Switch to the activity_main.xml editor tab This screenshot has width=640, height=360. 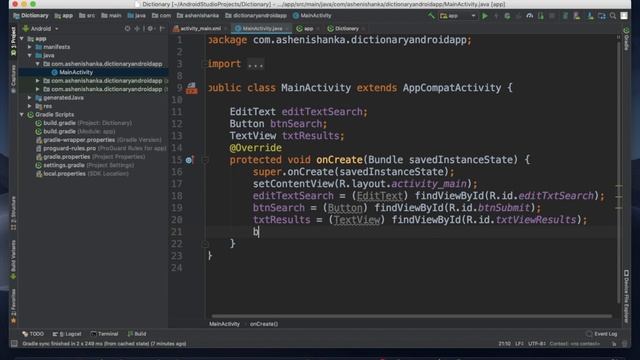pos(199,29)
